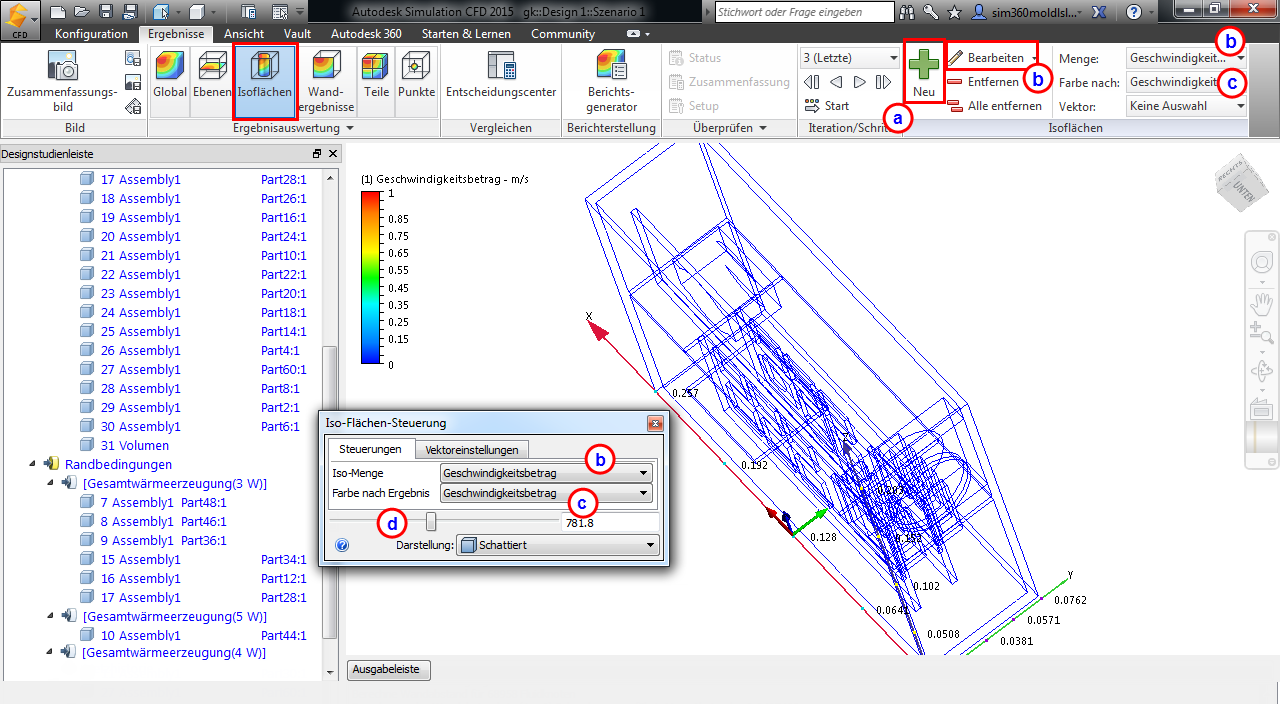
Task: Click Alle entfernen button
Action: [995, 106]
